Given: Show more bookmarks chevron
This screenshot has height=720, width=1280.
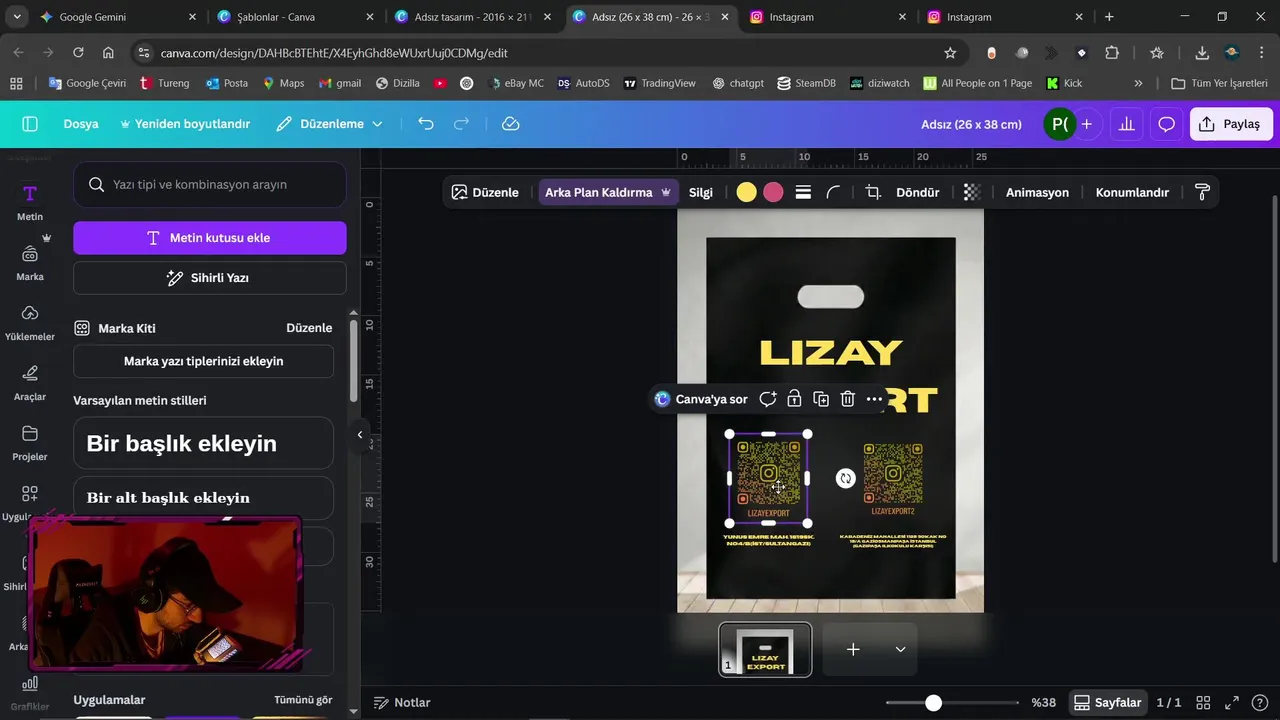Looking at the screenshot, I should coord(1138,83).
